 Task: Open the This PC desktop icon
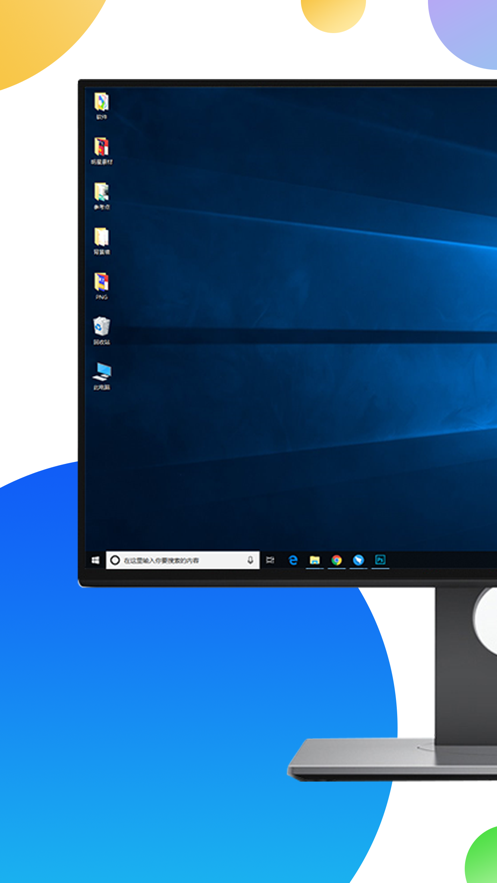(101, 376)
